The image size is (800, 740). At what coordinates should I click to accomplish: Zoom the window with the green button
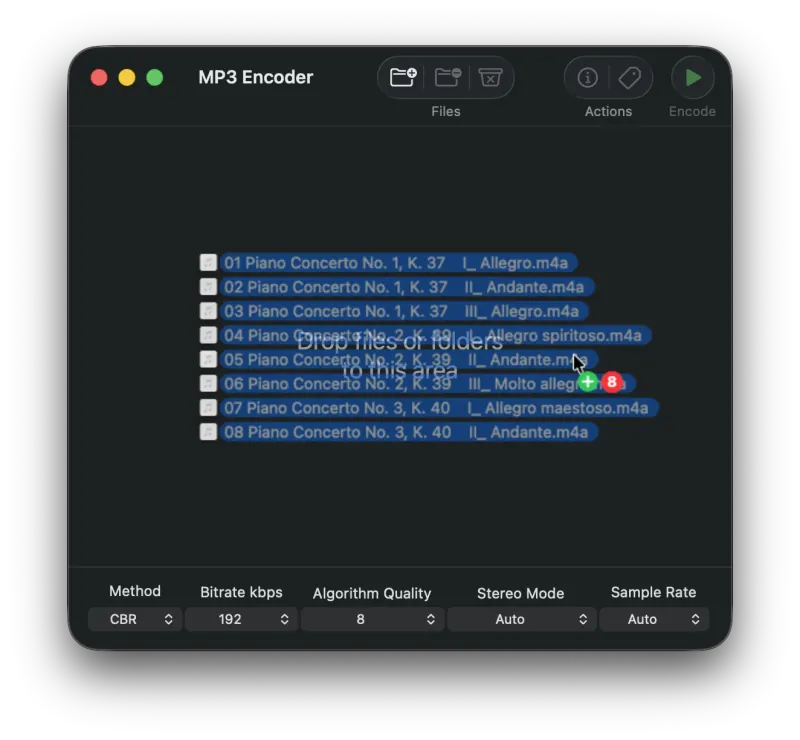[155, 78]
